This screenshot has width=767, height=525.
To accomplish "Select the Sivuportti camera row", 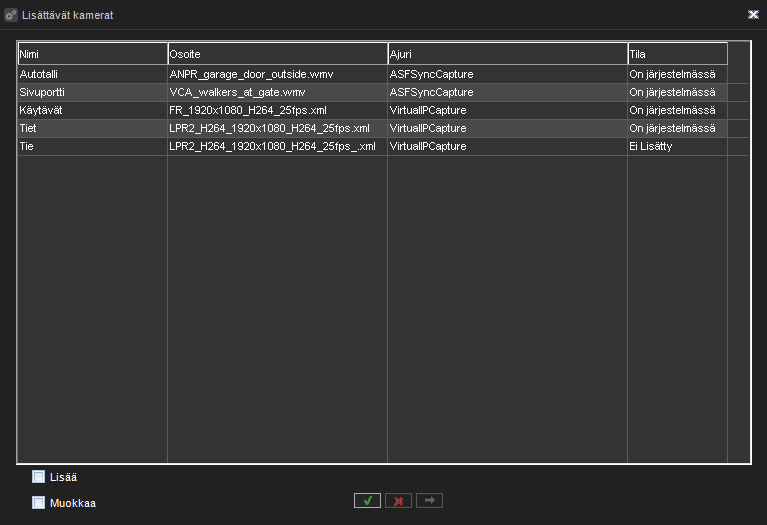I will click(x=92, y=92).
